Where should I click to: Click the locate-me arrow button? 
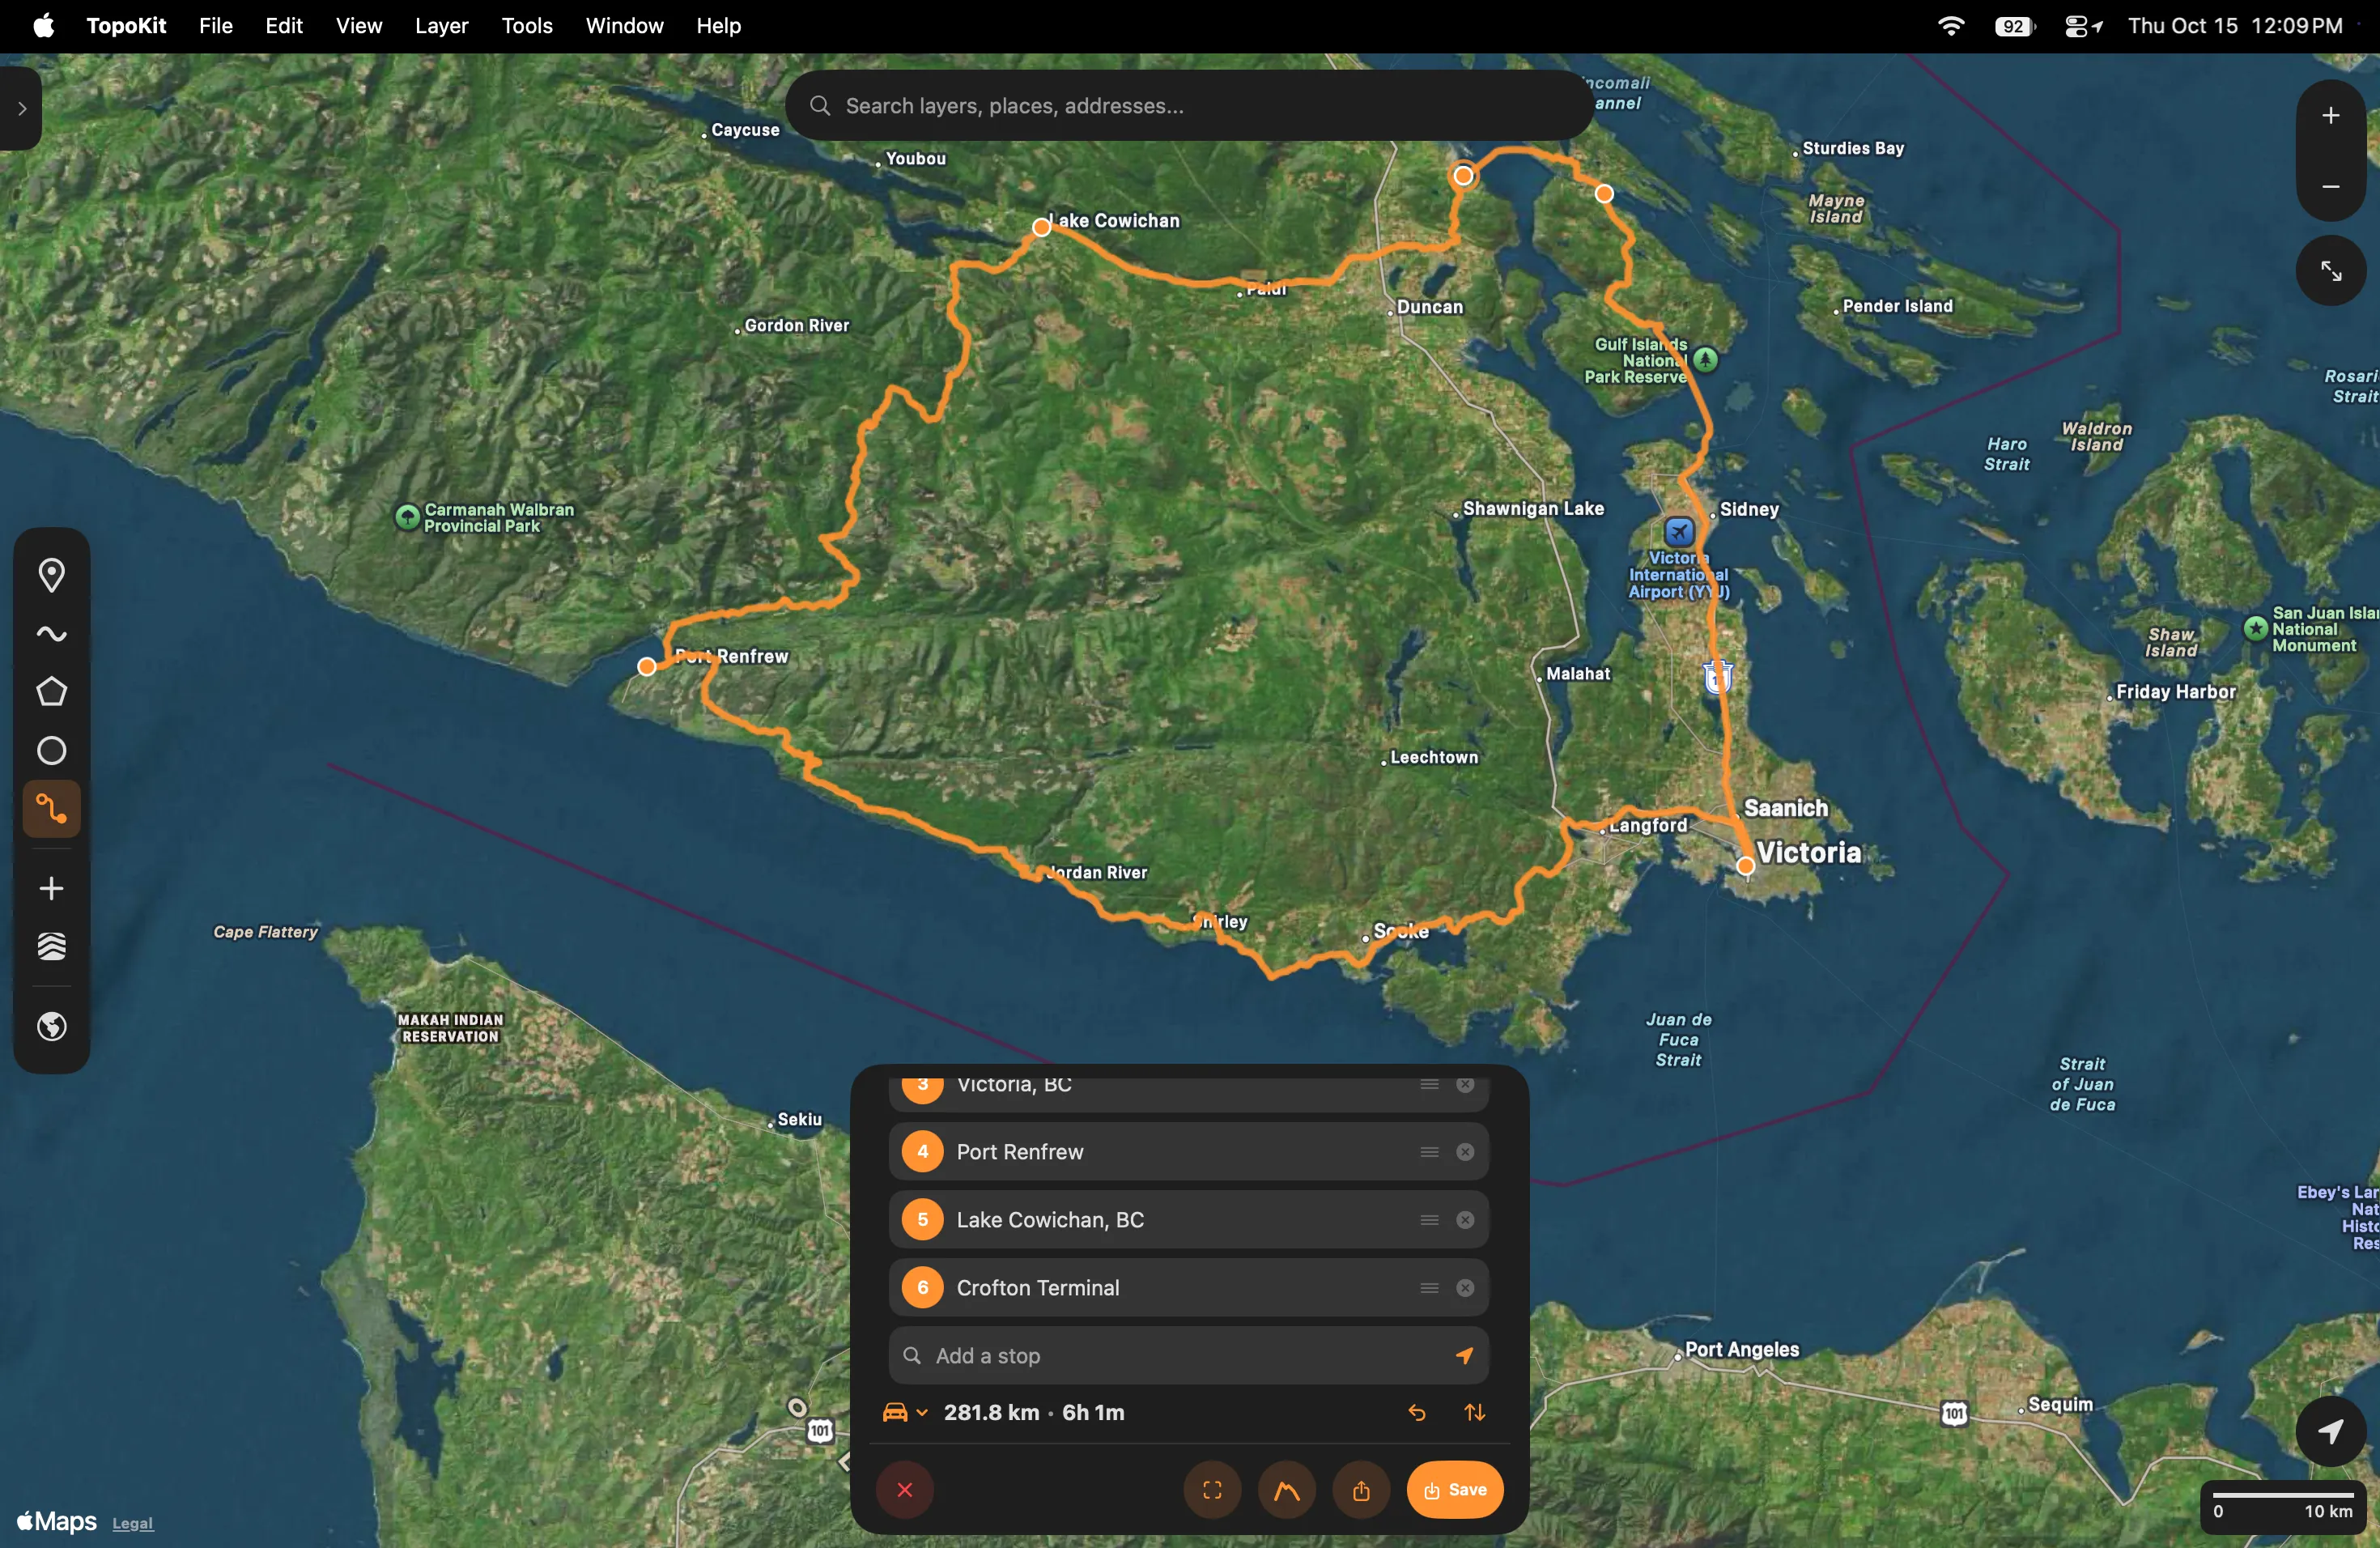[2330, 1432]
